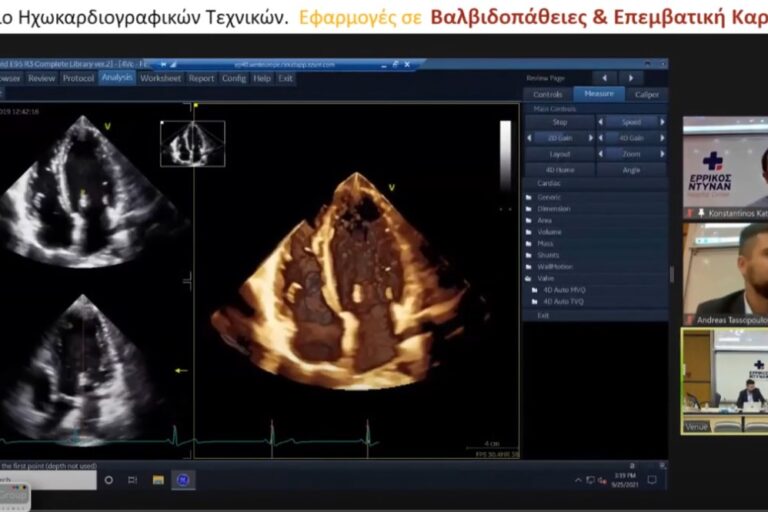Go to previous review page arrow
The image size is (768, 512).
coord(604,78)
